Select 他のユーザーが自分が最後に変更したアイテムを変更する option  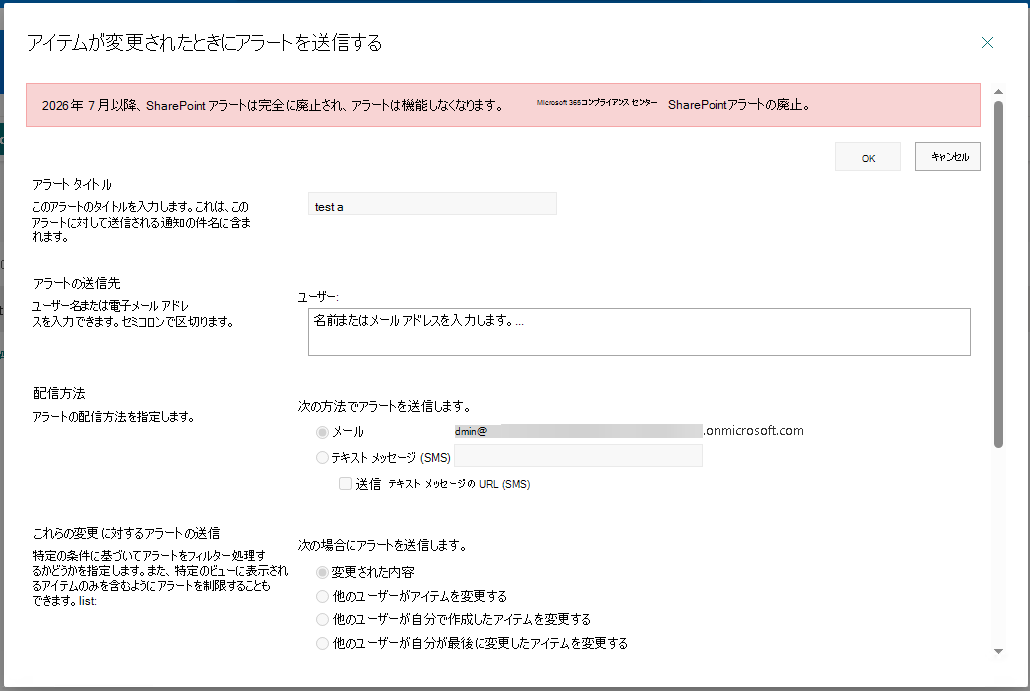pos(322,644)
